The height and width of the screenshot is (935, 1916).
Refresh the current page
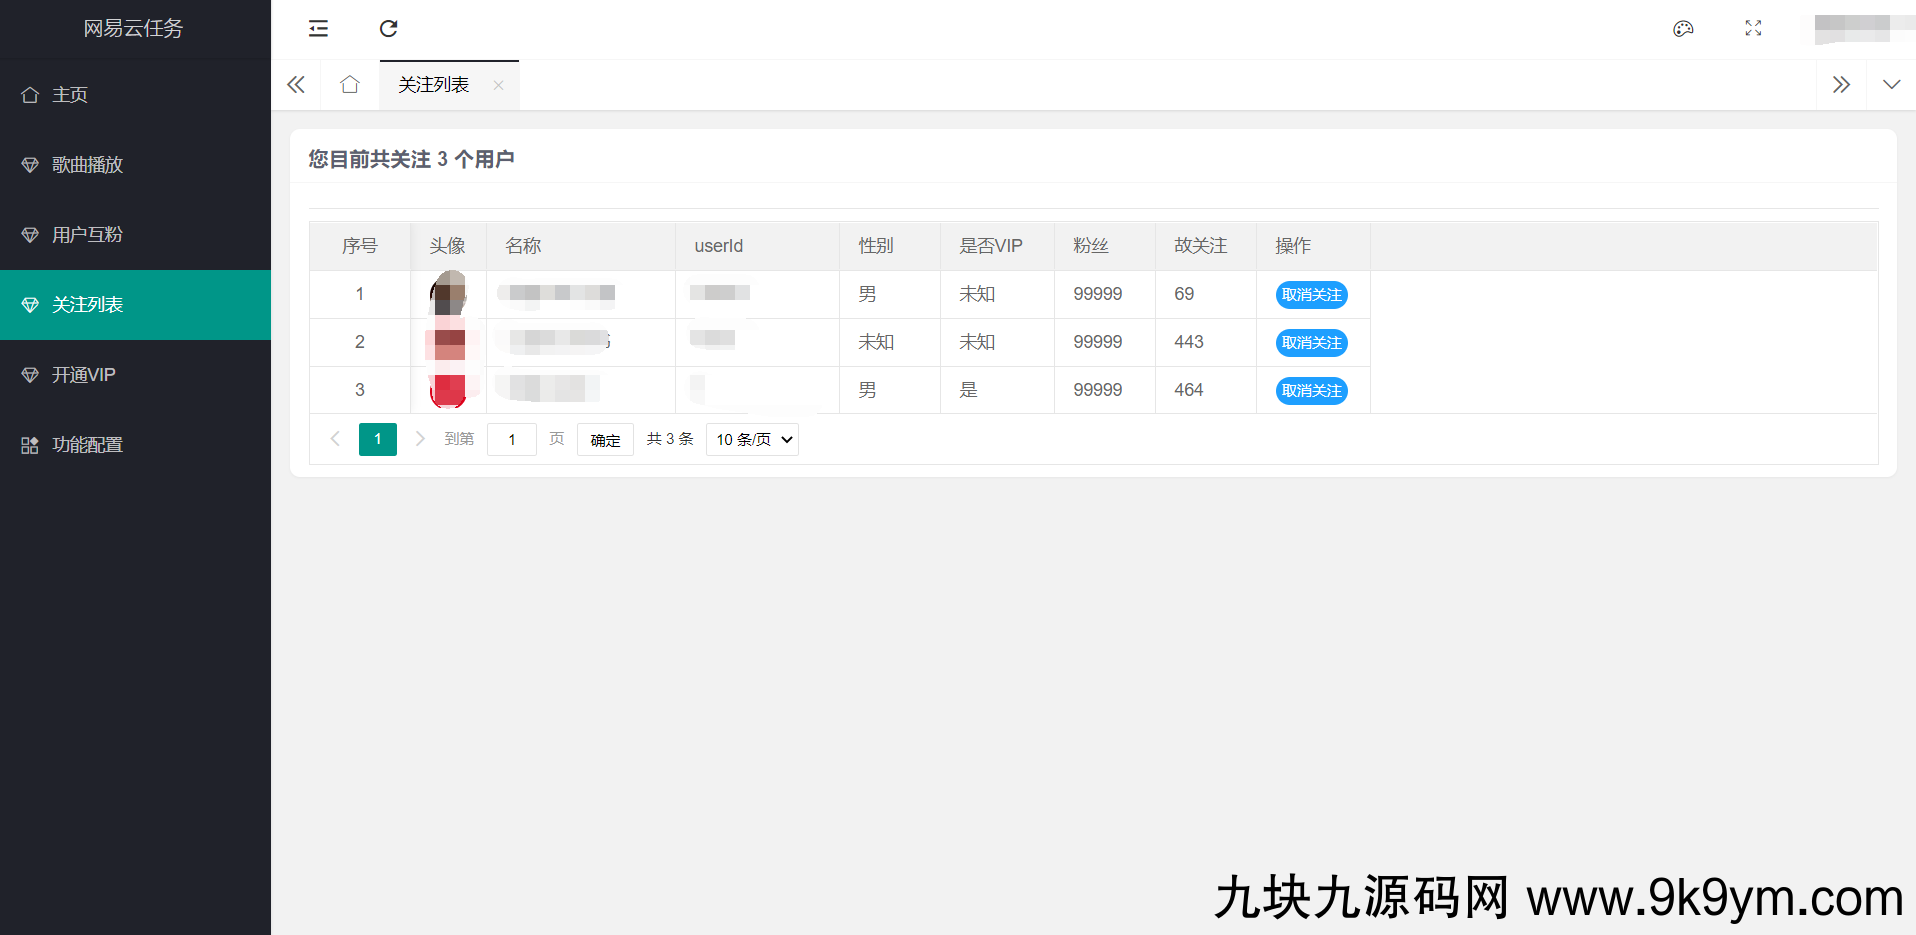[388, 29]
